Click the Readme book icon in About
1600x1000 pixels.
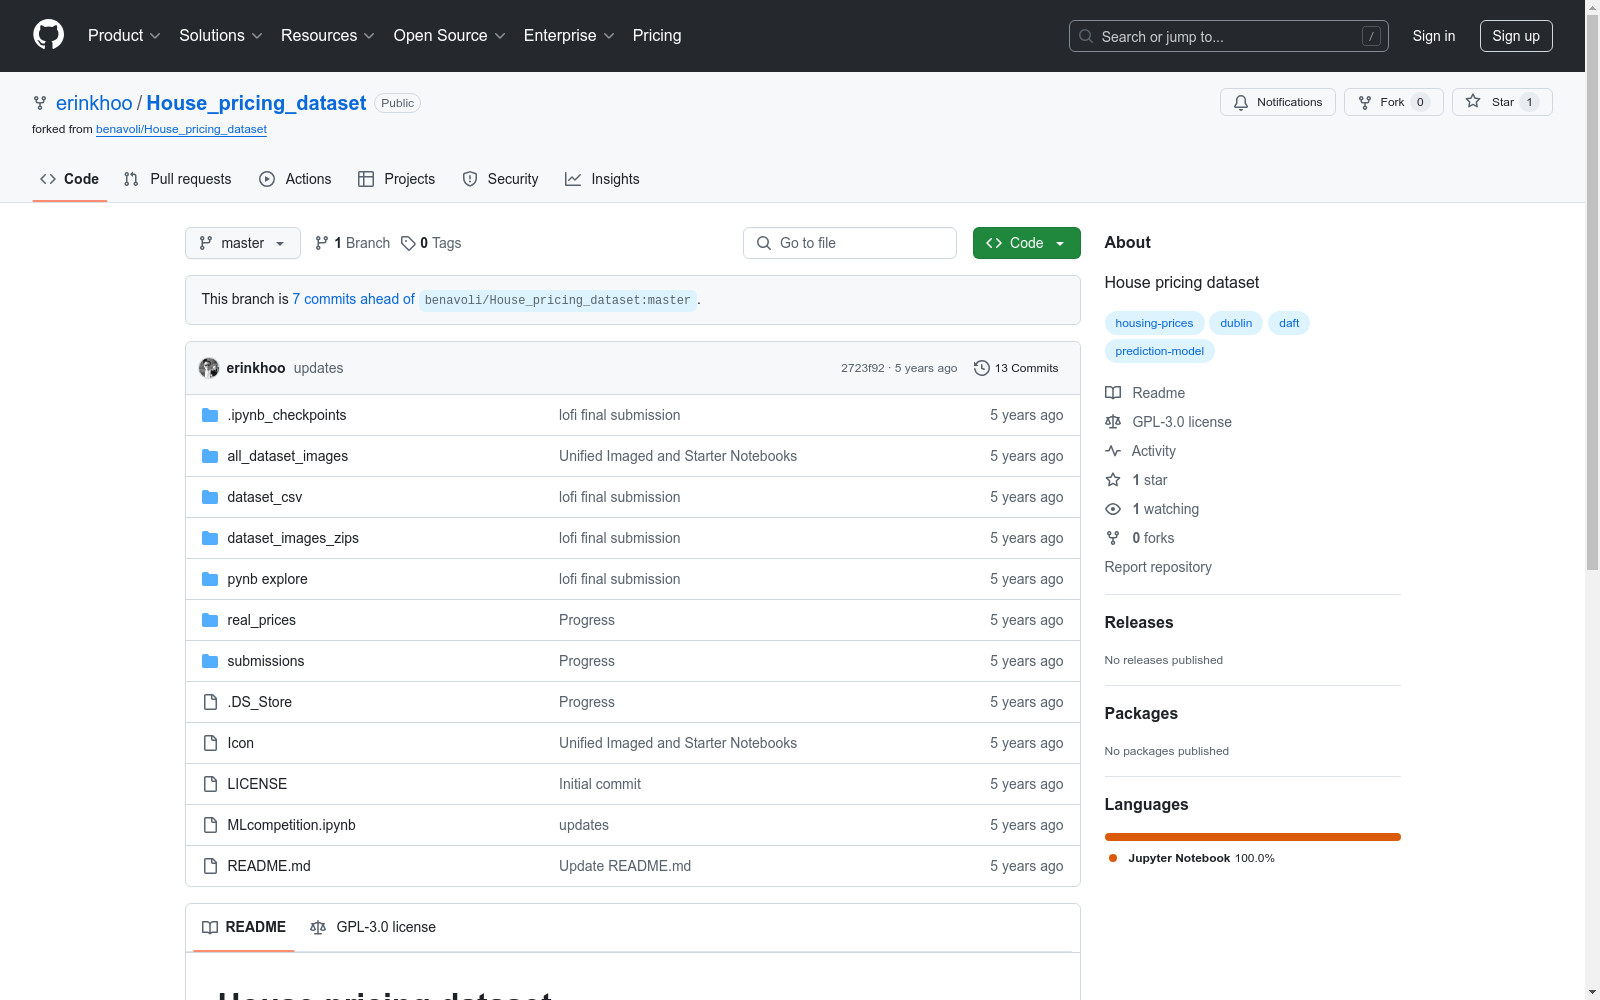[1113, 393]
